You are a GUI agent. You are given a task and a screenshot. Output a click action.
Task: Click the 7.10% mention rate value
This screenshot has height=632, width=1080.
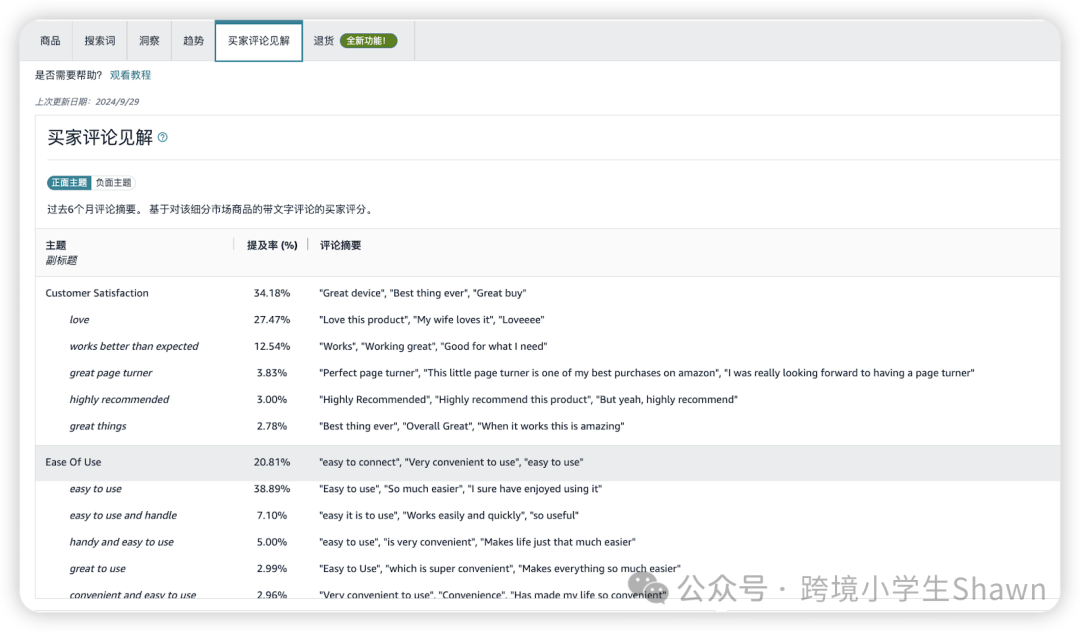click(x=272, y=516)
